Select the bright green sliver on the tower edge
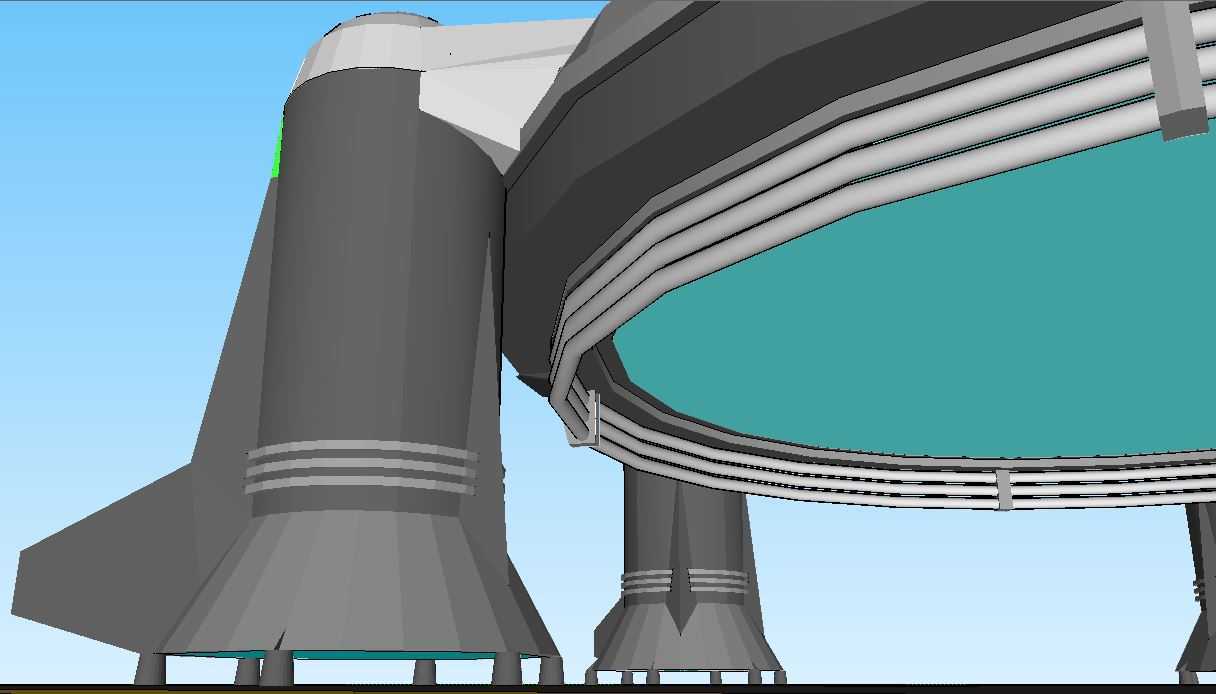The image size is (1216, 694). [x=279, y=148]
